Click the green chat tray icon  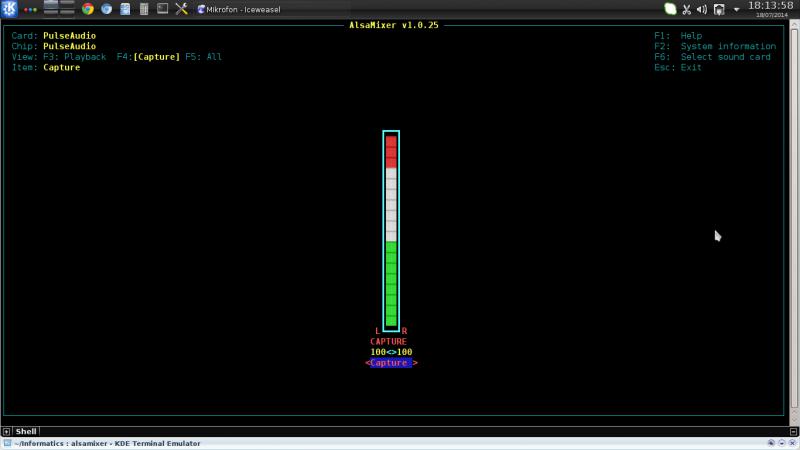pos(670,9)
